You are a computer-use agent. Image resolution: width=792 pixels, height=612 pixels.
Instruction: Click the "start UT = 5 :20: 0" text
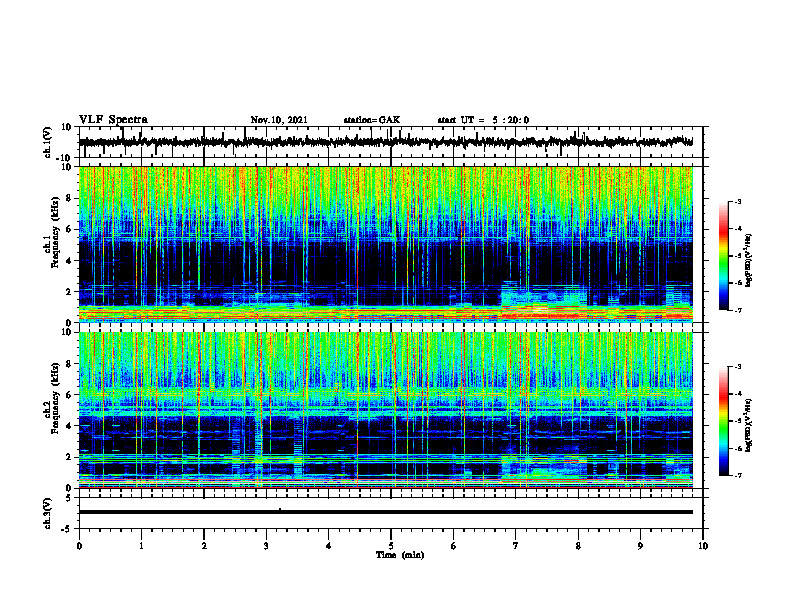point(483,120)
